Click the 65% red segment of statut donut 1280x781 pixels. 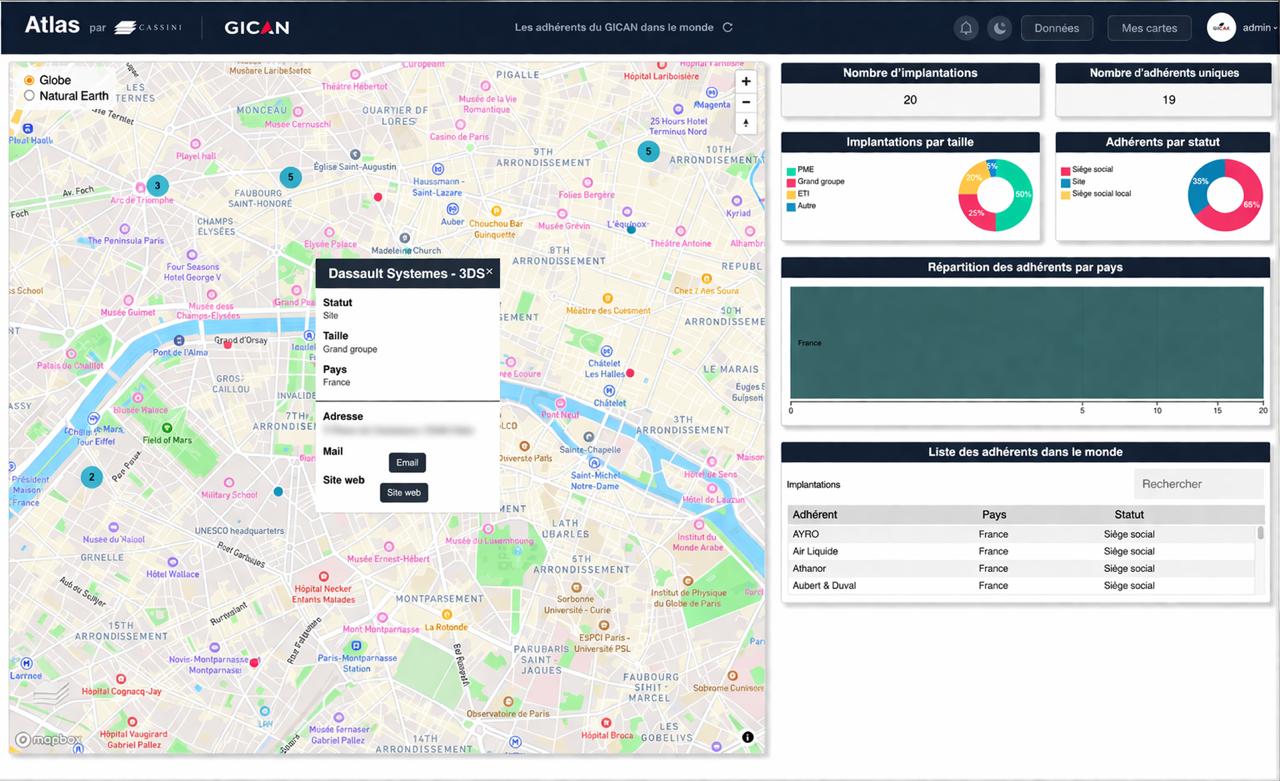click(x=1252, y=203)
